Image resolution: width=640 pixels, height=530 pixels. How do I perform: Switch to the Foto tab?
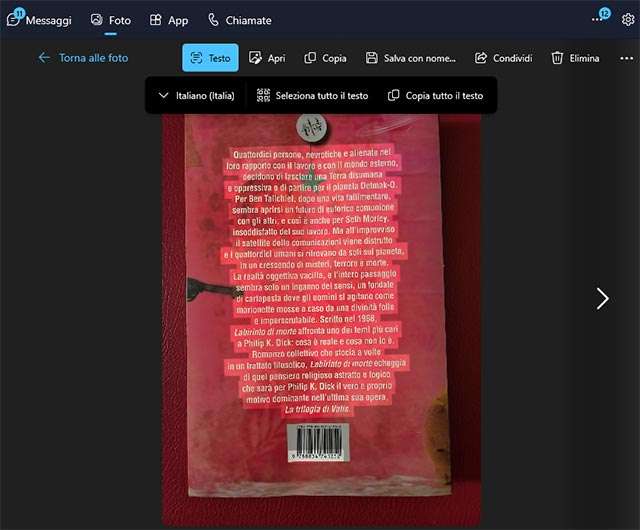111,20
